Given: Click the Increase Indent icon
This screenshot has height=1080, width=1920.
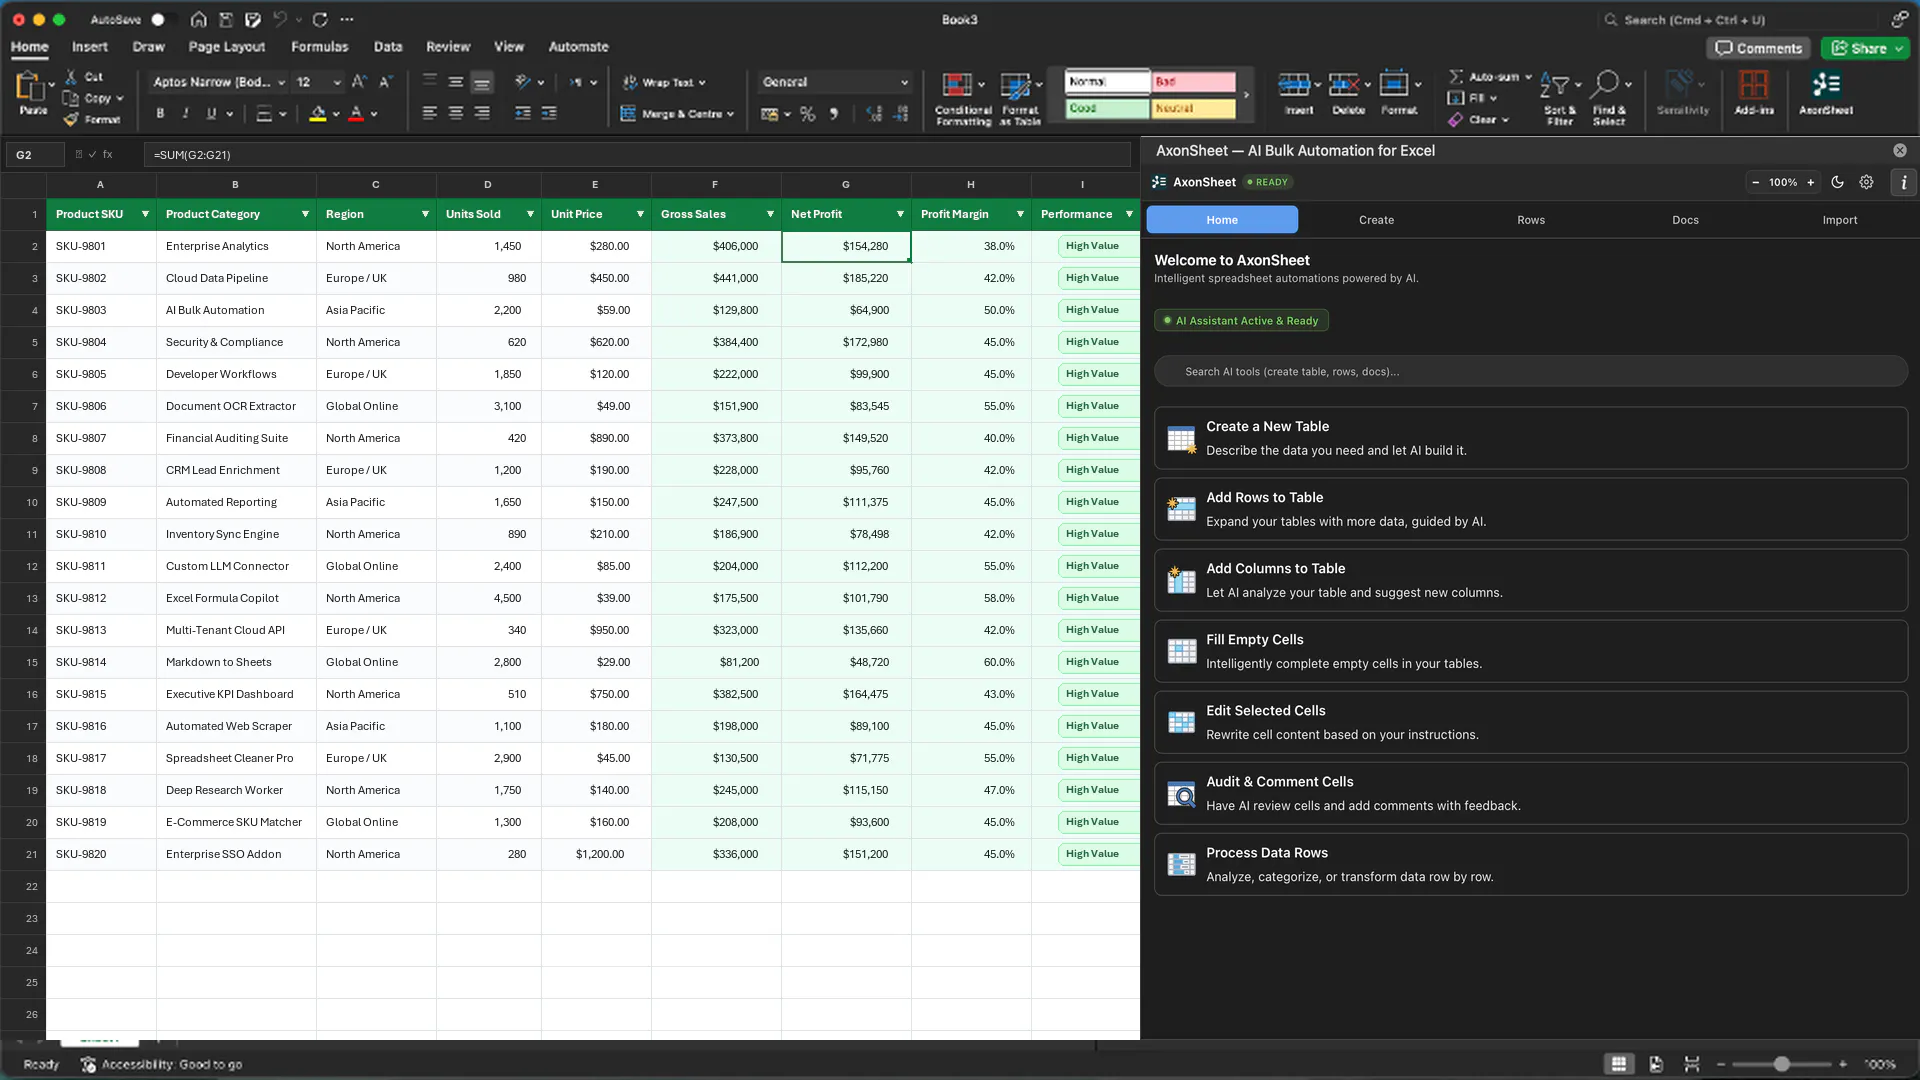Looking at the screenshot, I should click(x=549, y=114).
